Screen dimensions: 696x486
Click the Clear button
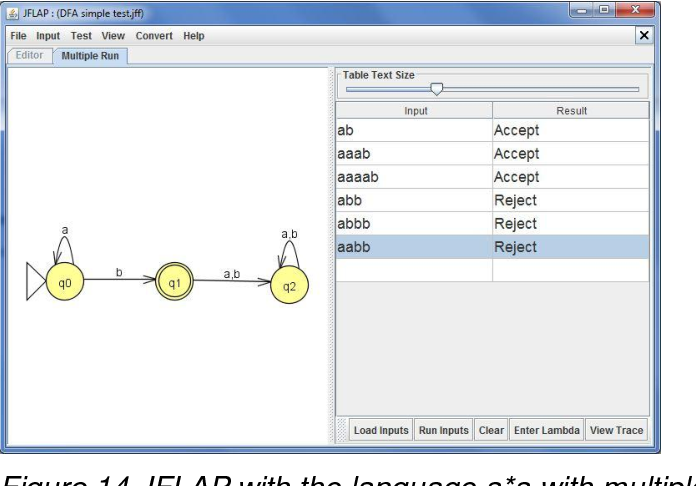click(x=489, y=430)
